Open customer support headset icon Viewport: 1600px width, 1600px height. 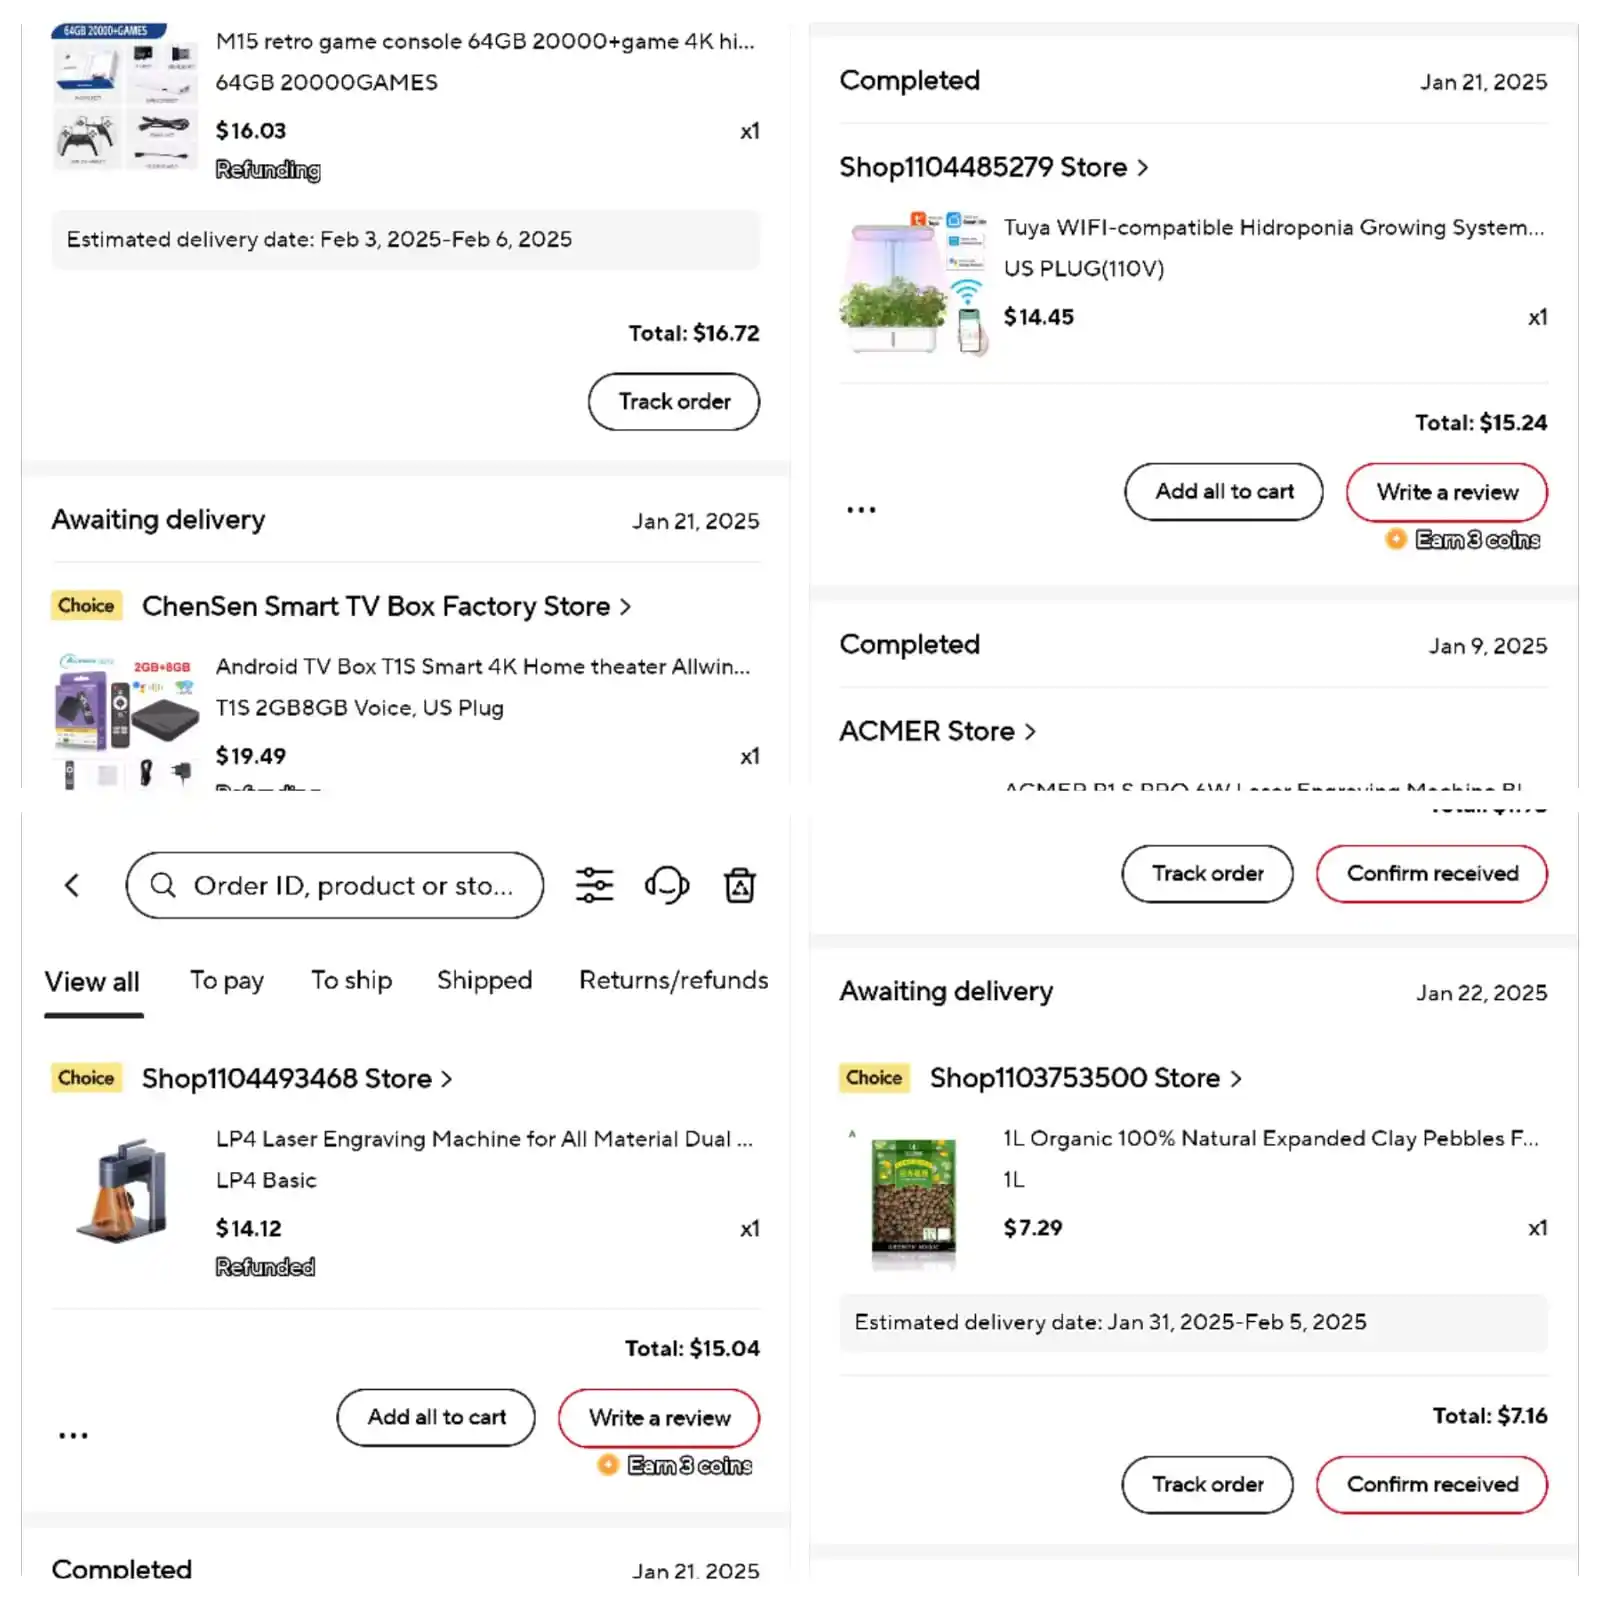[x=667, y=885]
